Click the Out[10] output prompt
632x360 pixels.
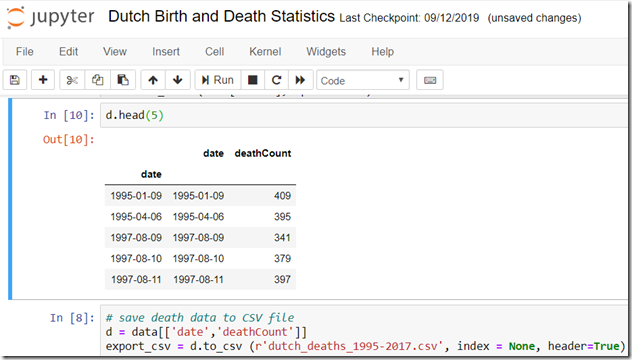coord(69,139)
